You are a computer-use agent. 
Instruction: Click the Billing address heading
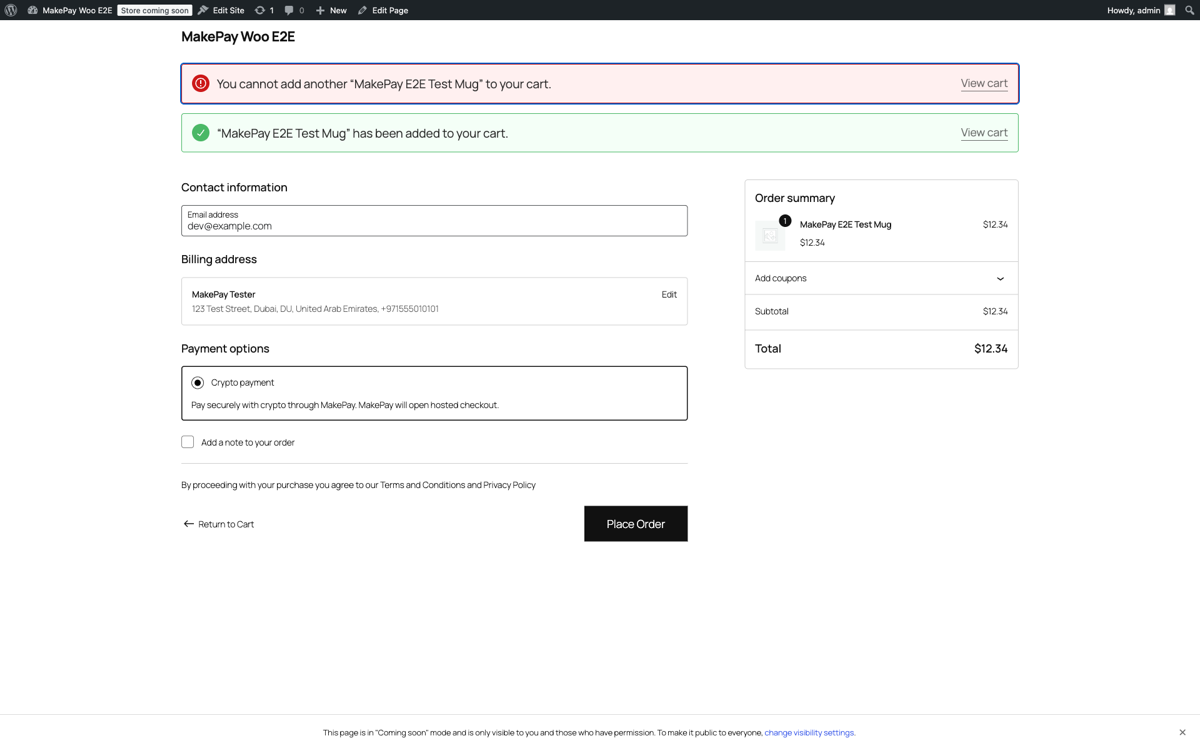(219, 259)
